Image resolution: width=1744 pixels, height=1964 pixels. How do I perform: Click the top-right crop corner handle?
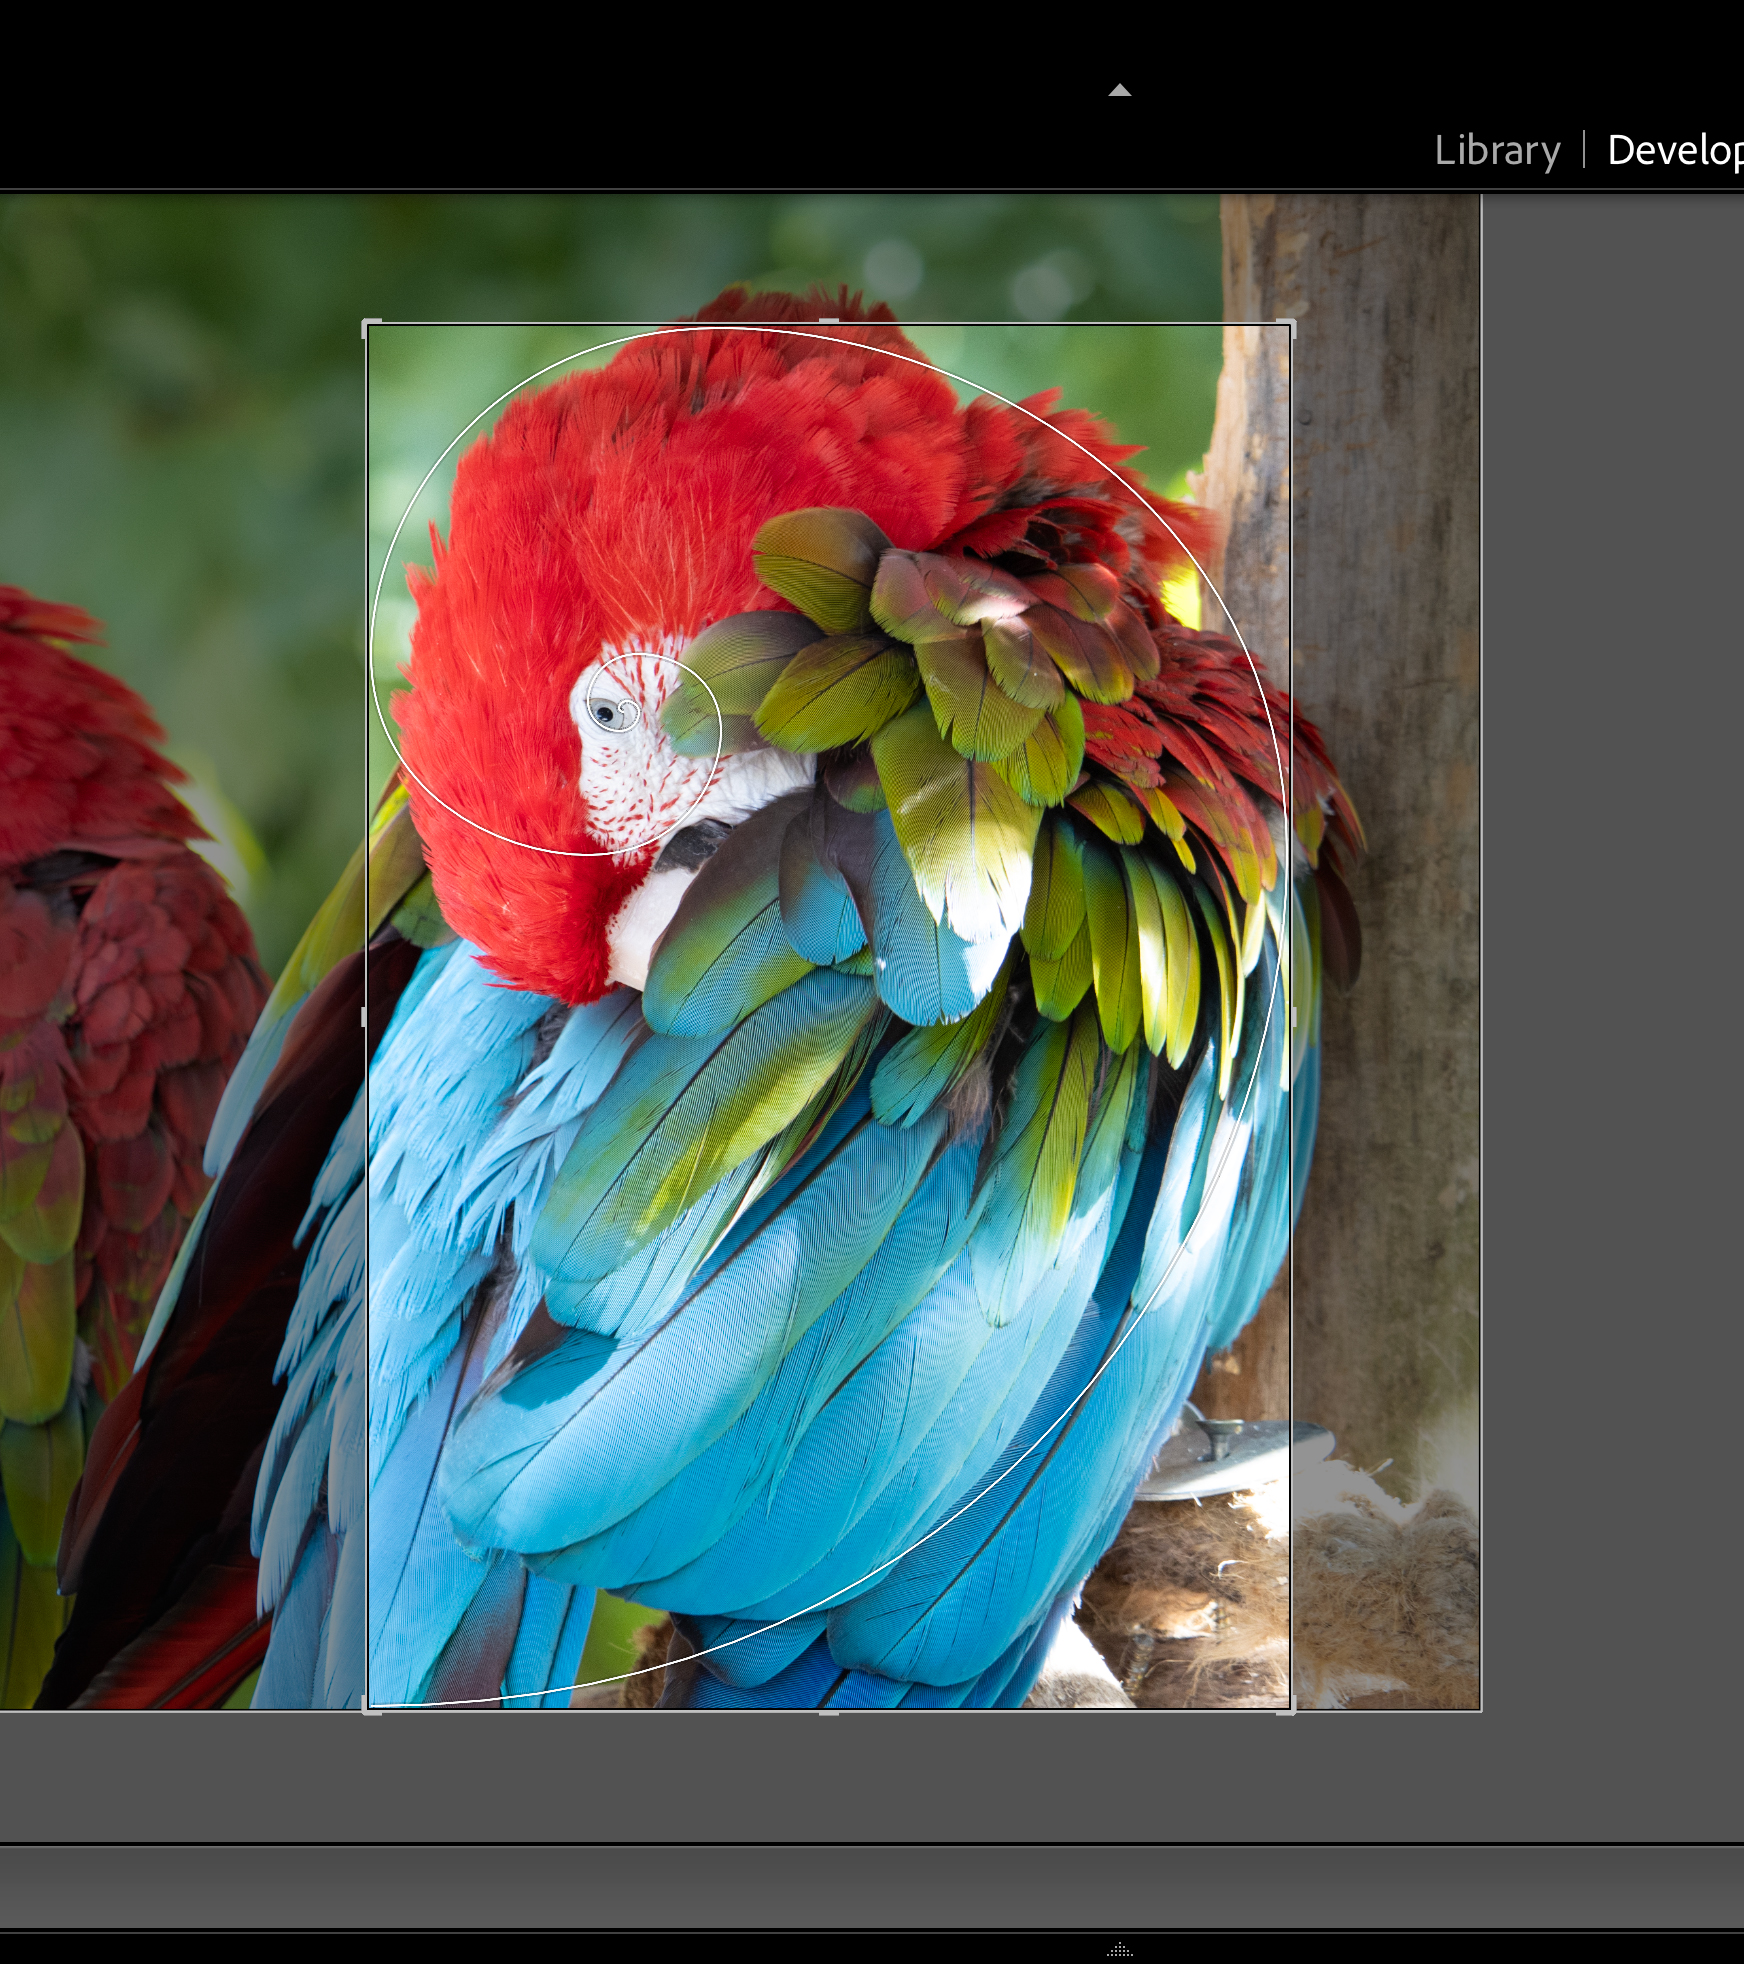tap(1288, 327)
